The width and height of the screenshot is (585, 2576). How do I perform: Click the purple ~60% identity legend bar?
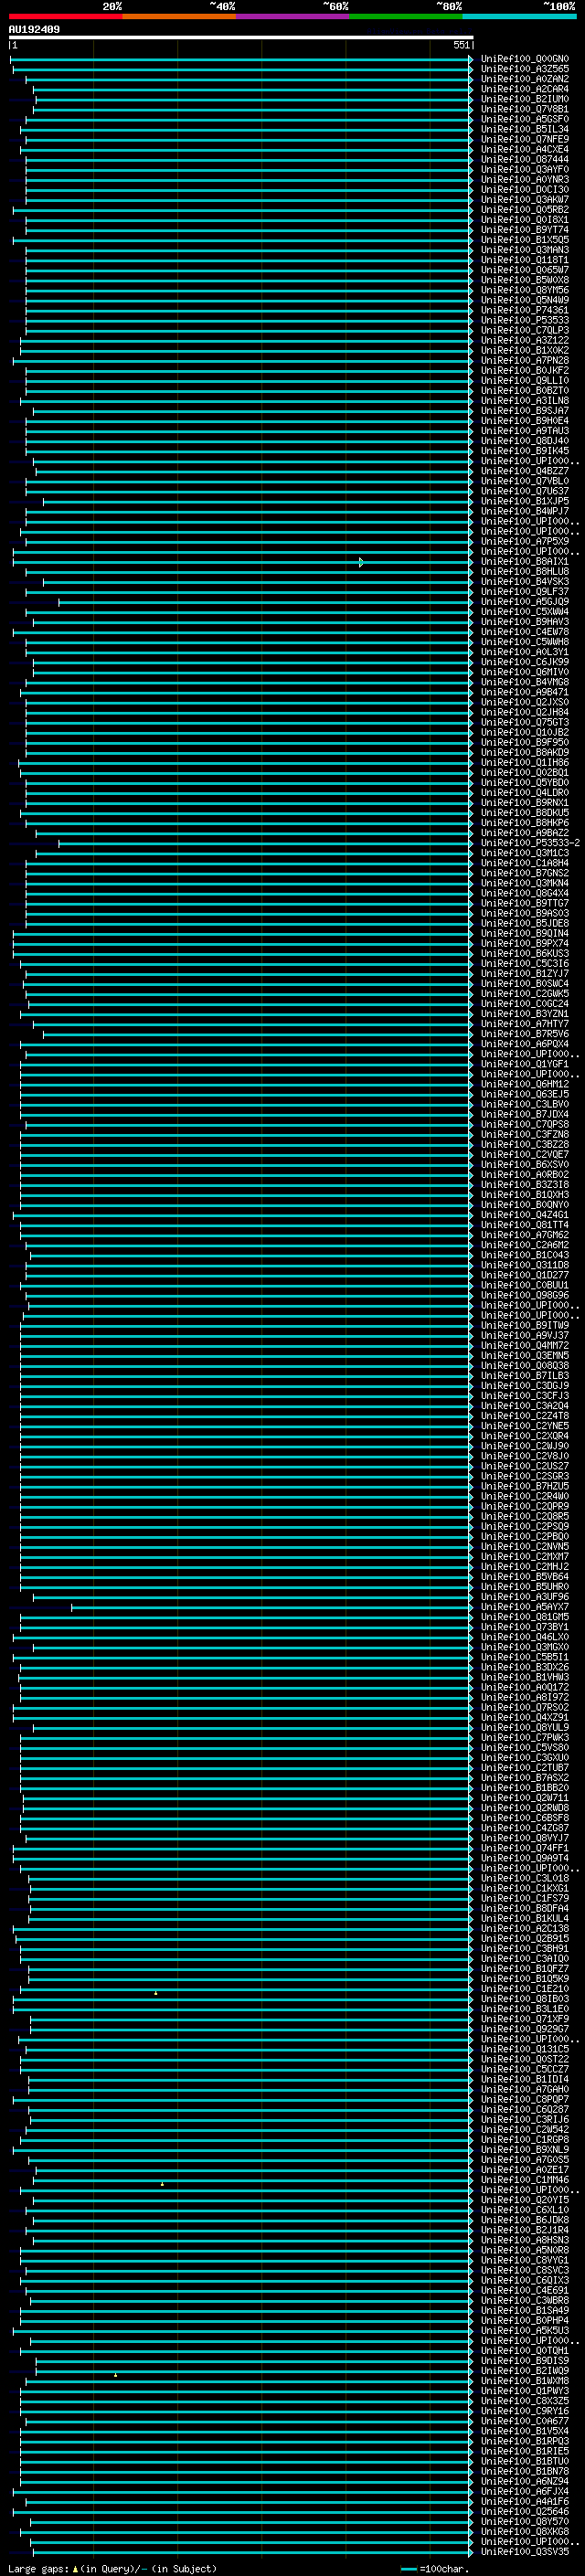[293, 16]
